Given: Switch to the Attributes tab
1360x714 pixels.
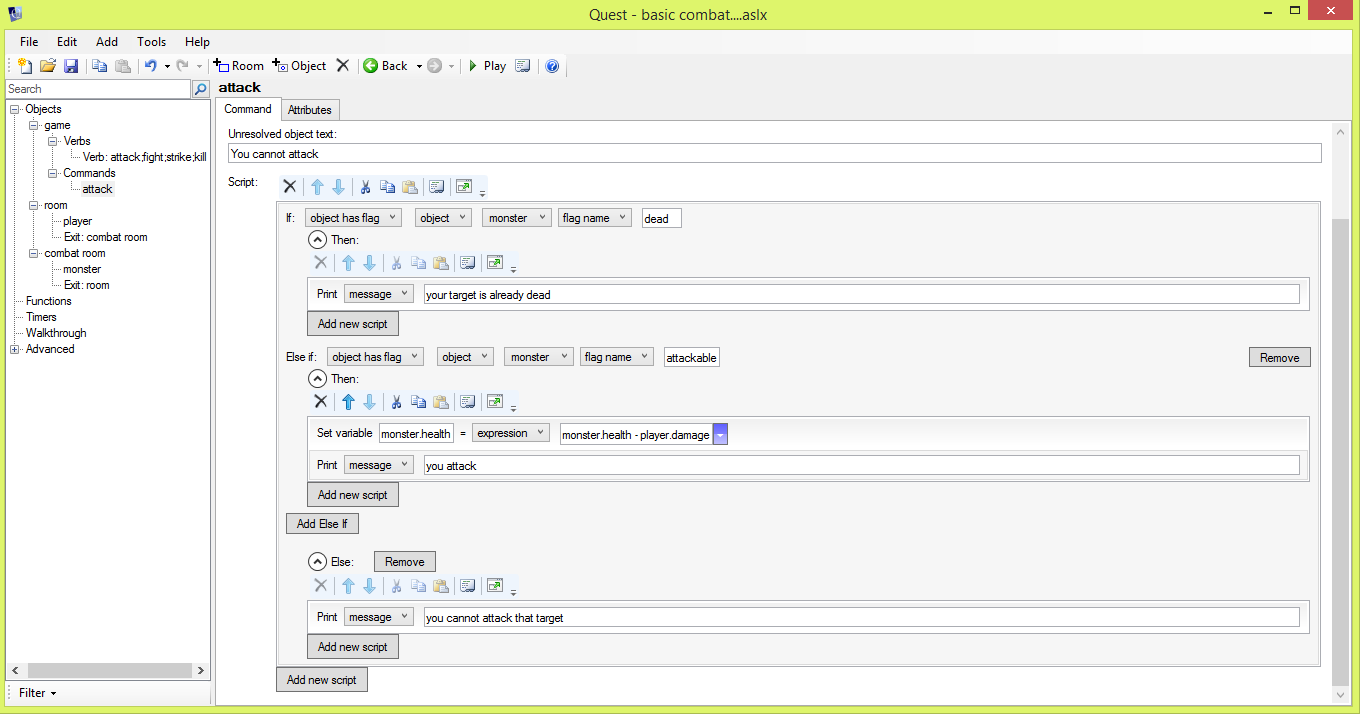Looking at the screenshot, I should click(x=309, y=110).
